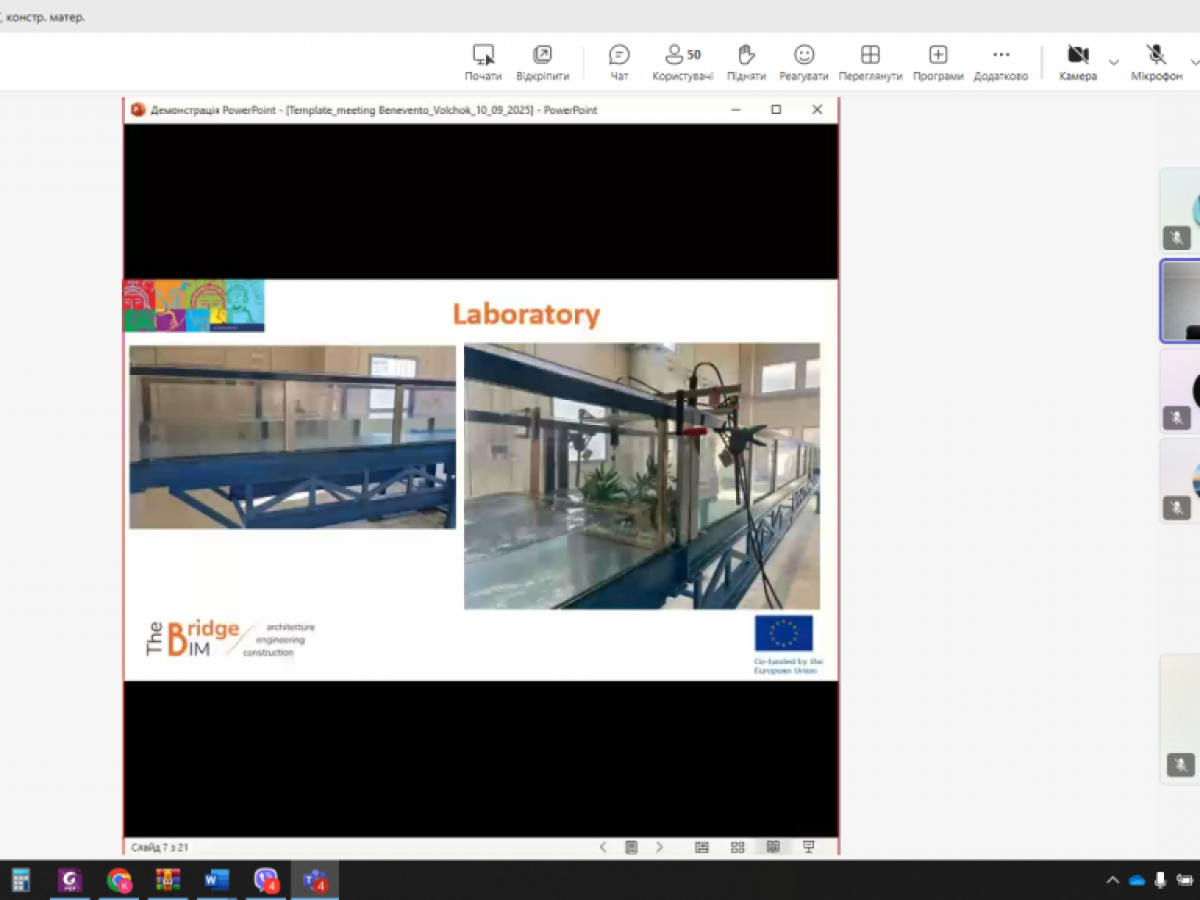Open the Programs apps button
Image resolution: width=1200 pixels, height=900 pixels.
(937, 62)
